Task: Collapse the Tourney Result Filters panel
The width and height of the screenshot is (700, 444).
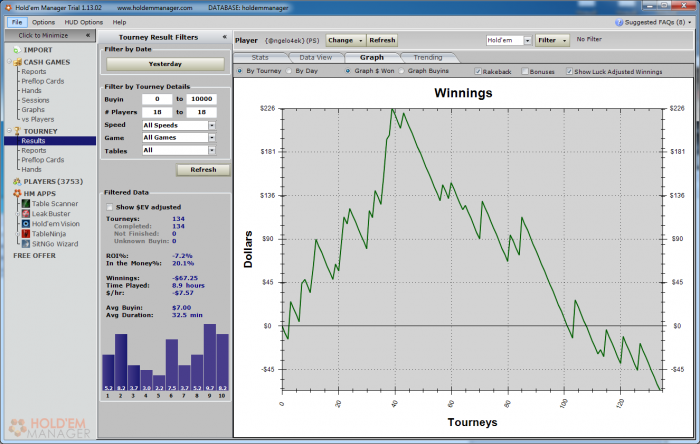Action: tap(223, 37)
